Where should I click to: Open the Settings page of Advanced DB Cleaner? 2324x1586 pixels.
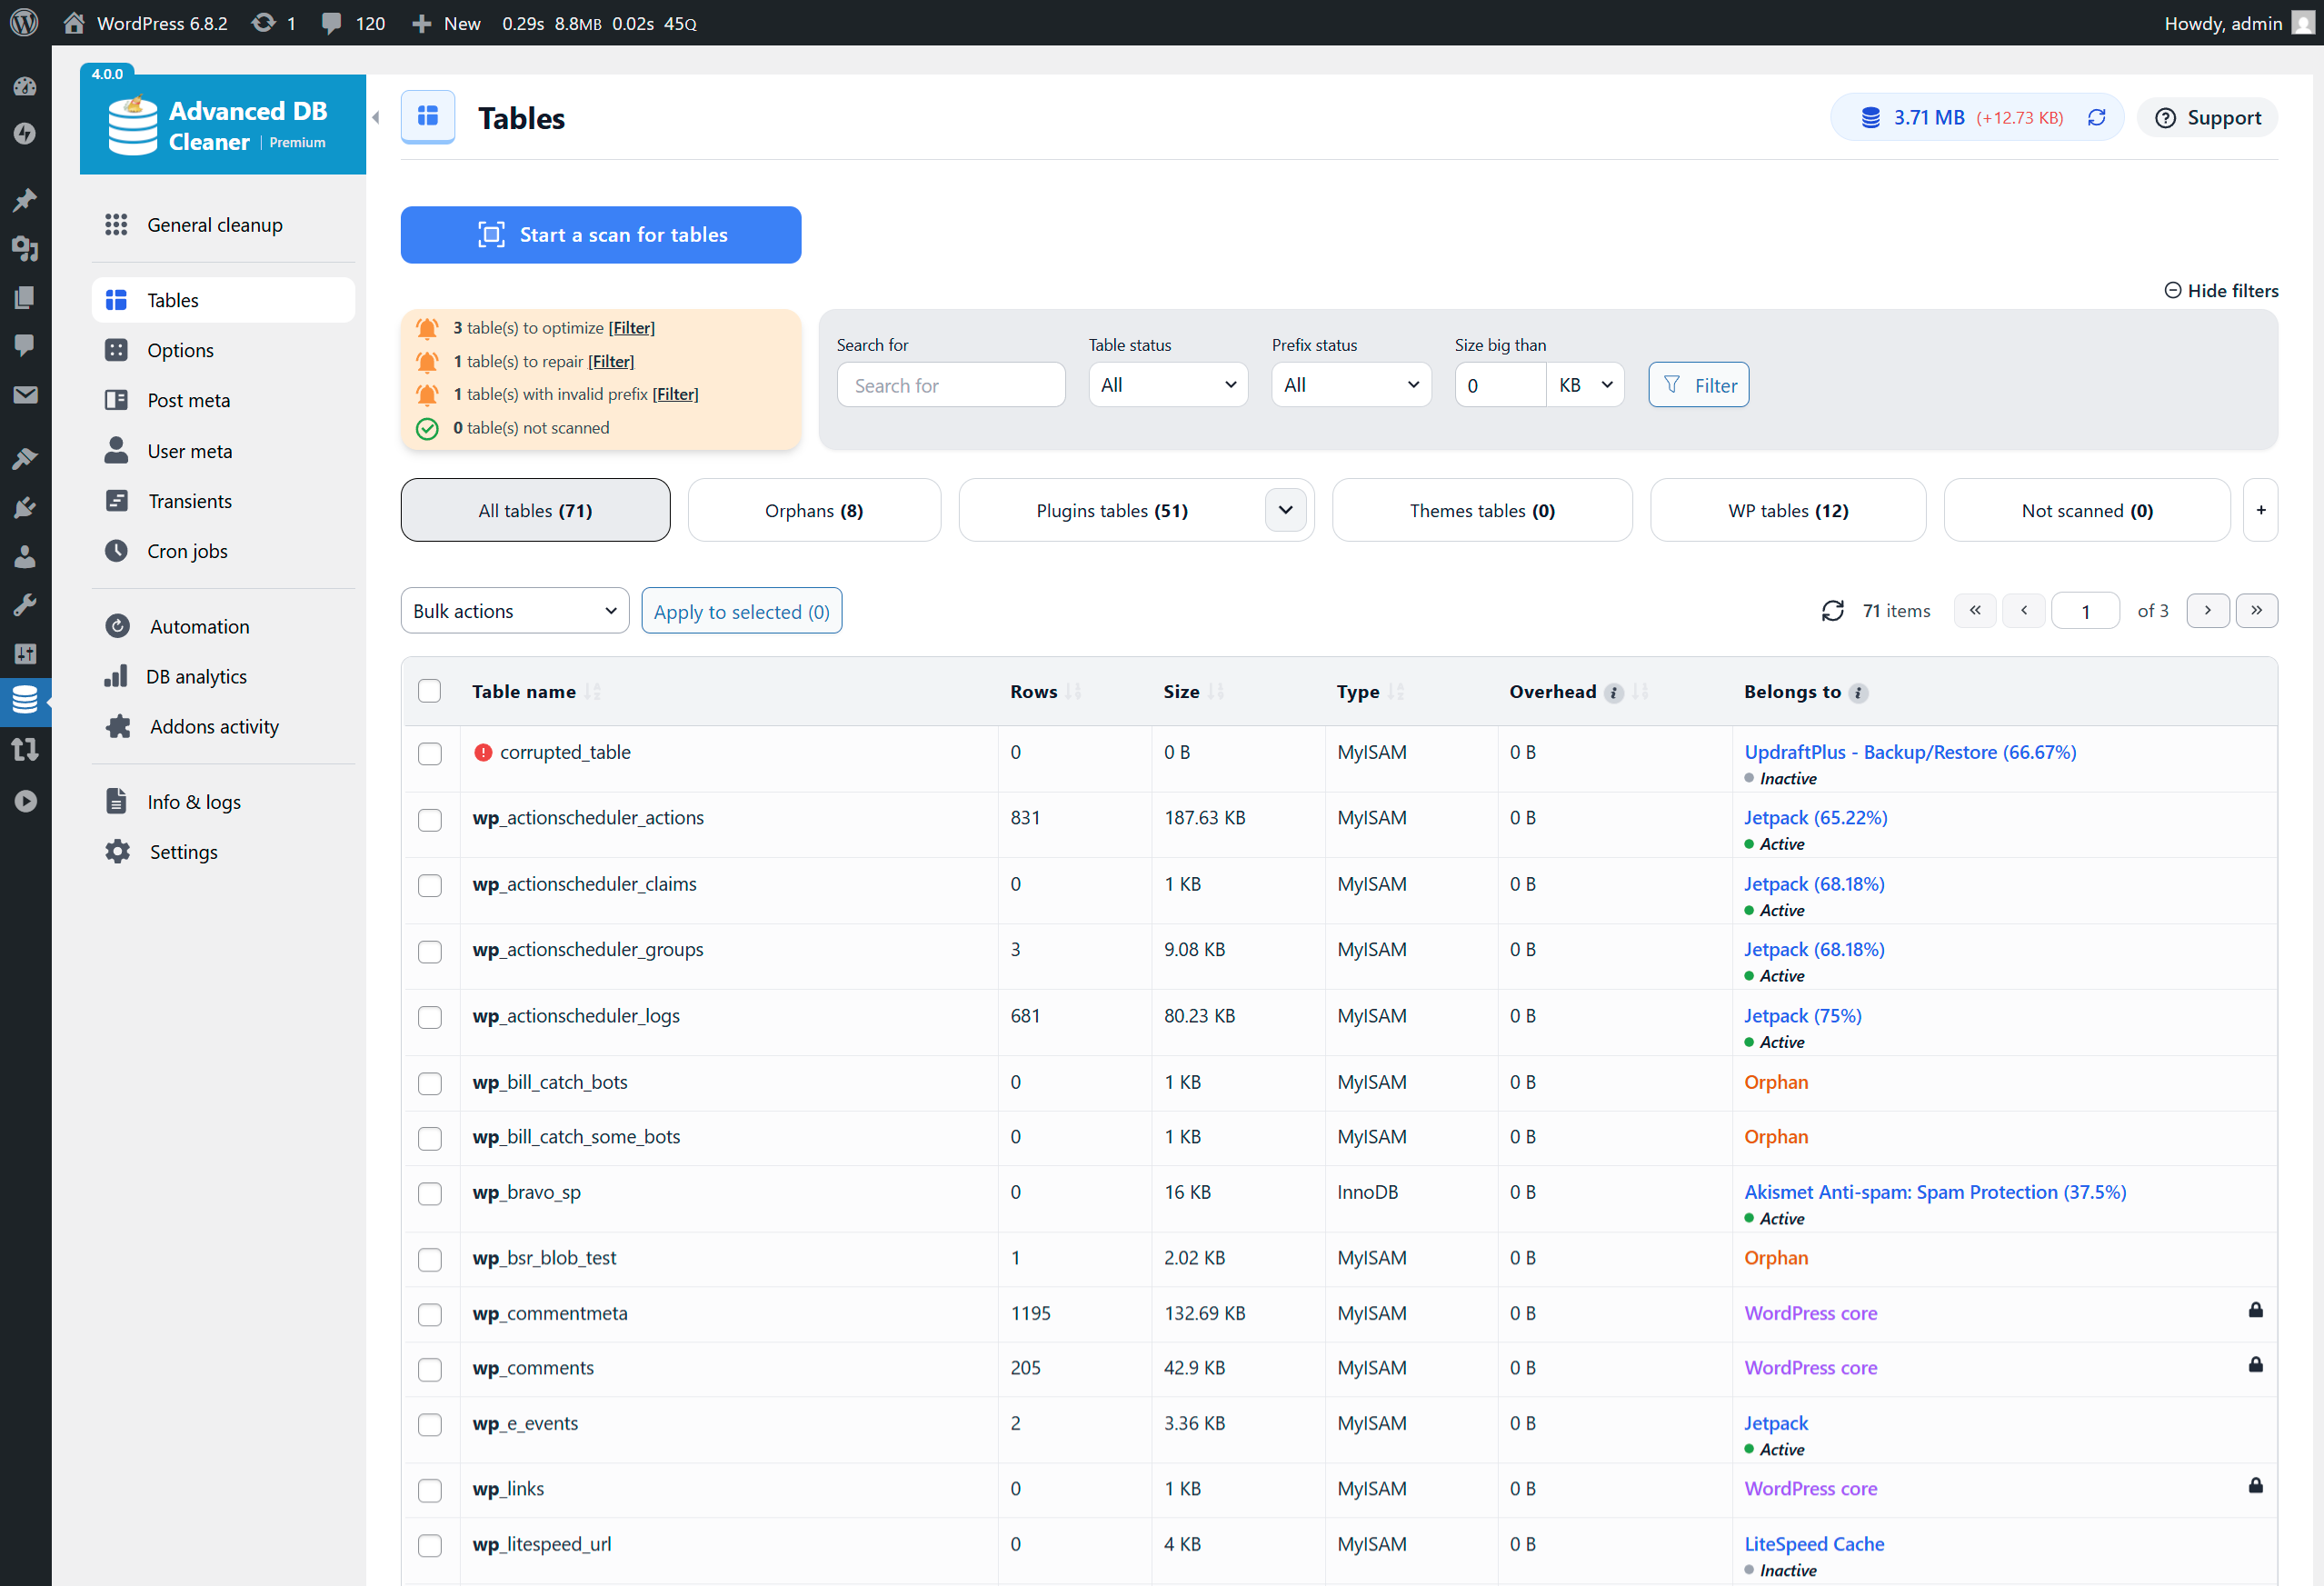click(x=183, y=851)
